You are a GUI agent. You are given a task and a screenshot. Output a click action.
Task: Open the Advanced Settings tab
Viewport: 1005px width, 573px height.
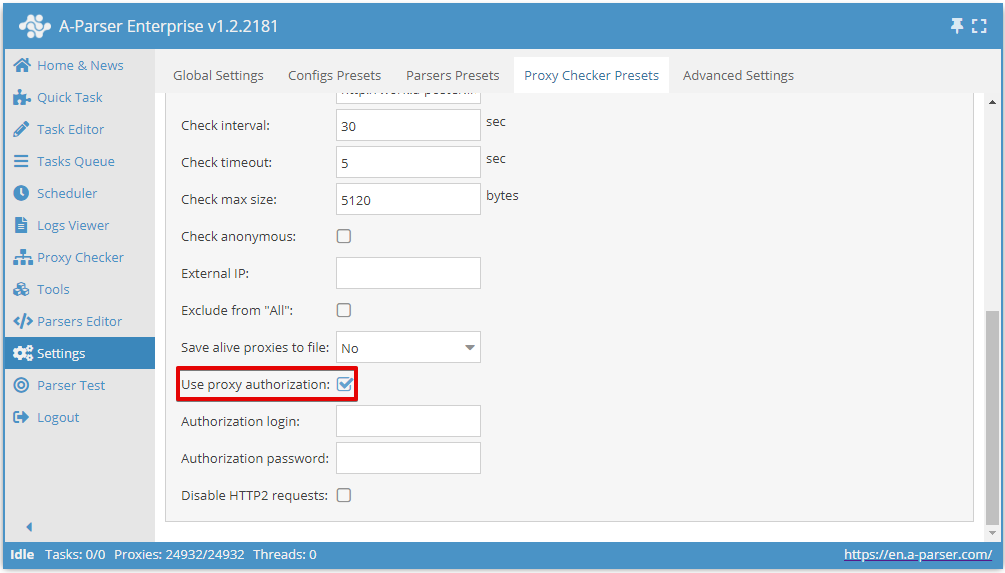[738, 75]
